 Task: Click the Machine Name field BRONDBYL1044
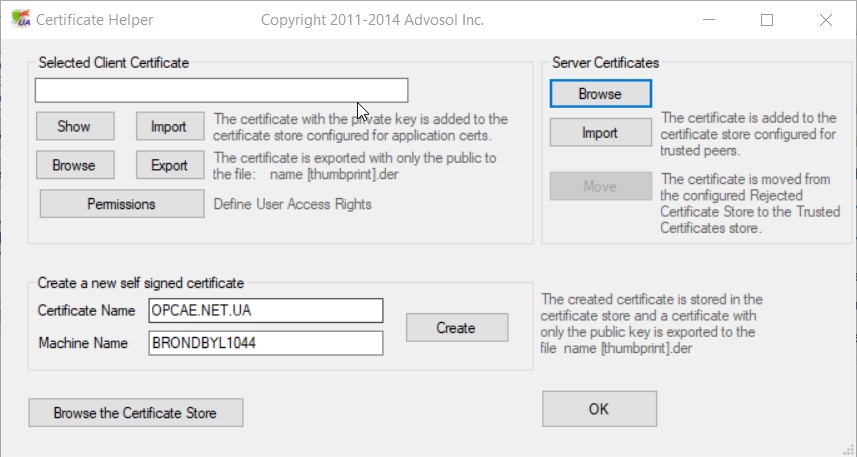click(x=266, y=343)
